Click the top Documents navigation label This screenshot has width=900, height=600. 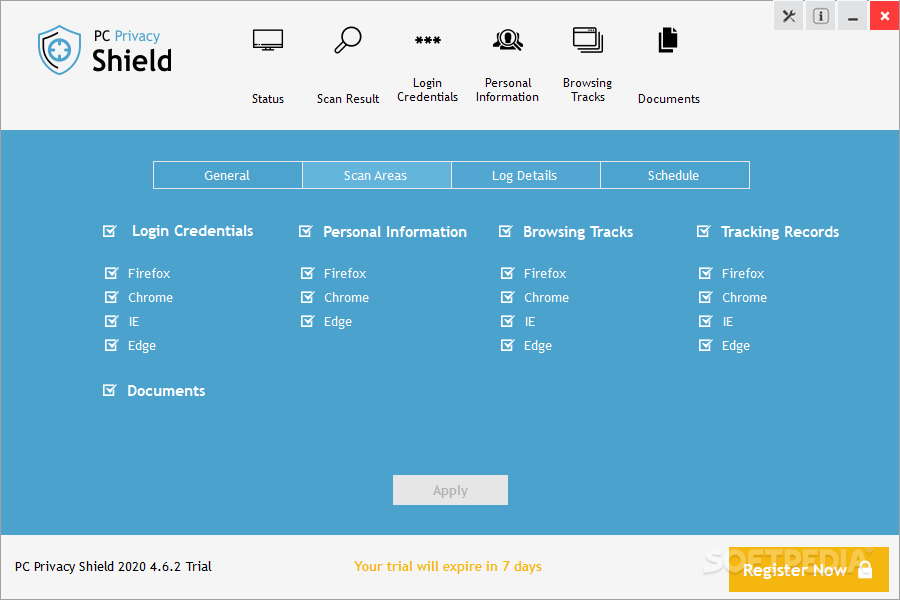tap(669, 99)
